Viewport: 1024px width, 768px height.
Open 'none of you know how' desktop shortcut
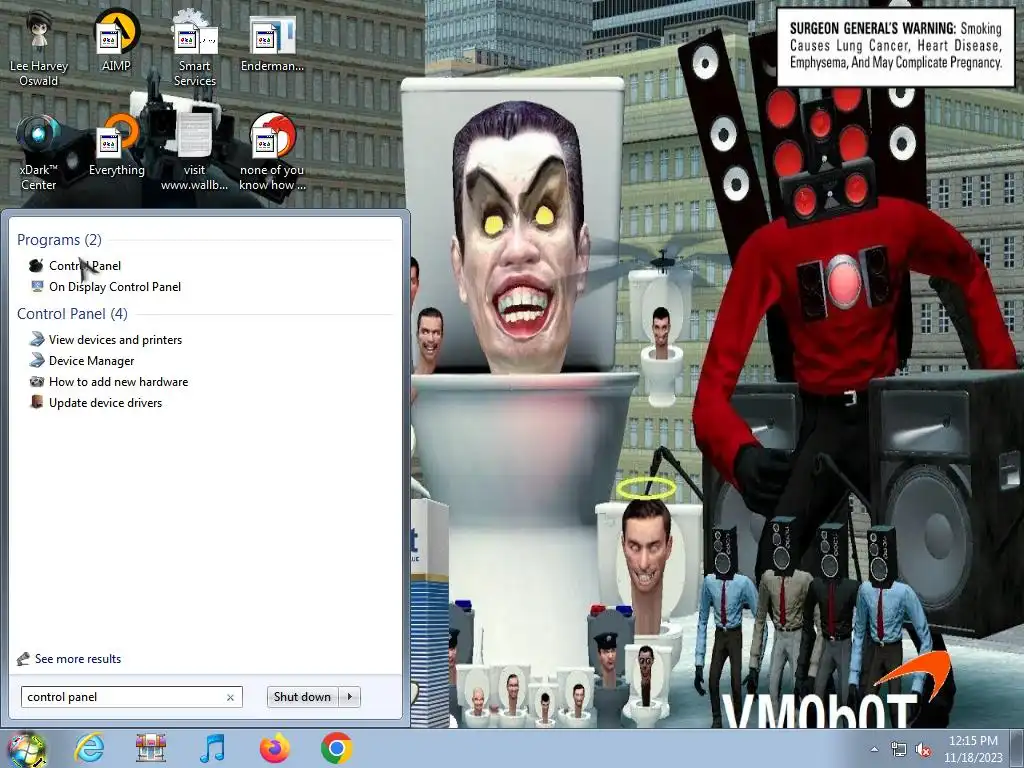pyautogui.click(x=272, y=153)
